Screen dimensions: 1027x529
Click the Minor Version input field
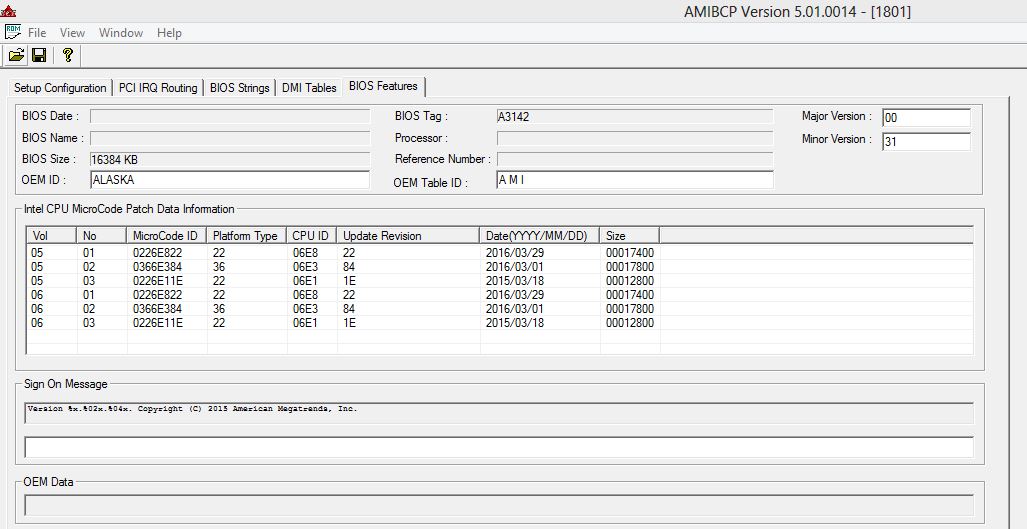(x=926, y=141)
